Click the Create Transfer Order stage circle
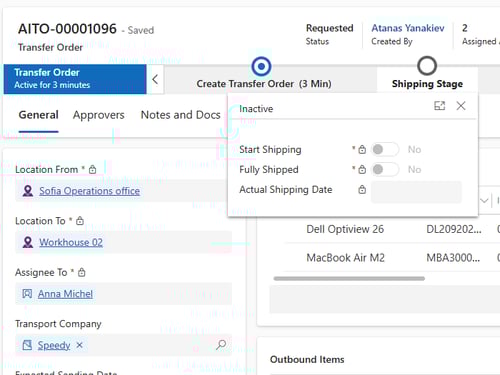 261,66
